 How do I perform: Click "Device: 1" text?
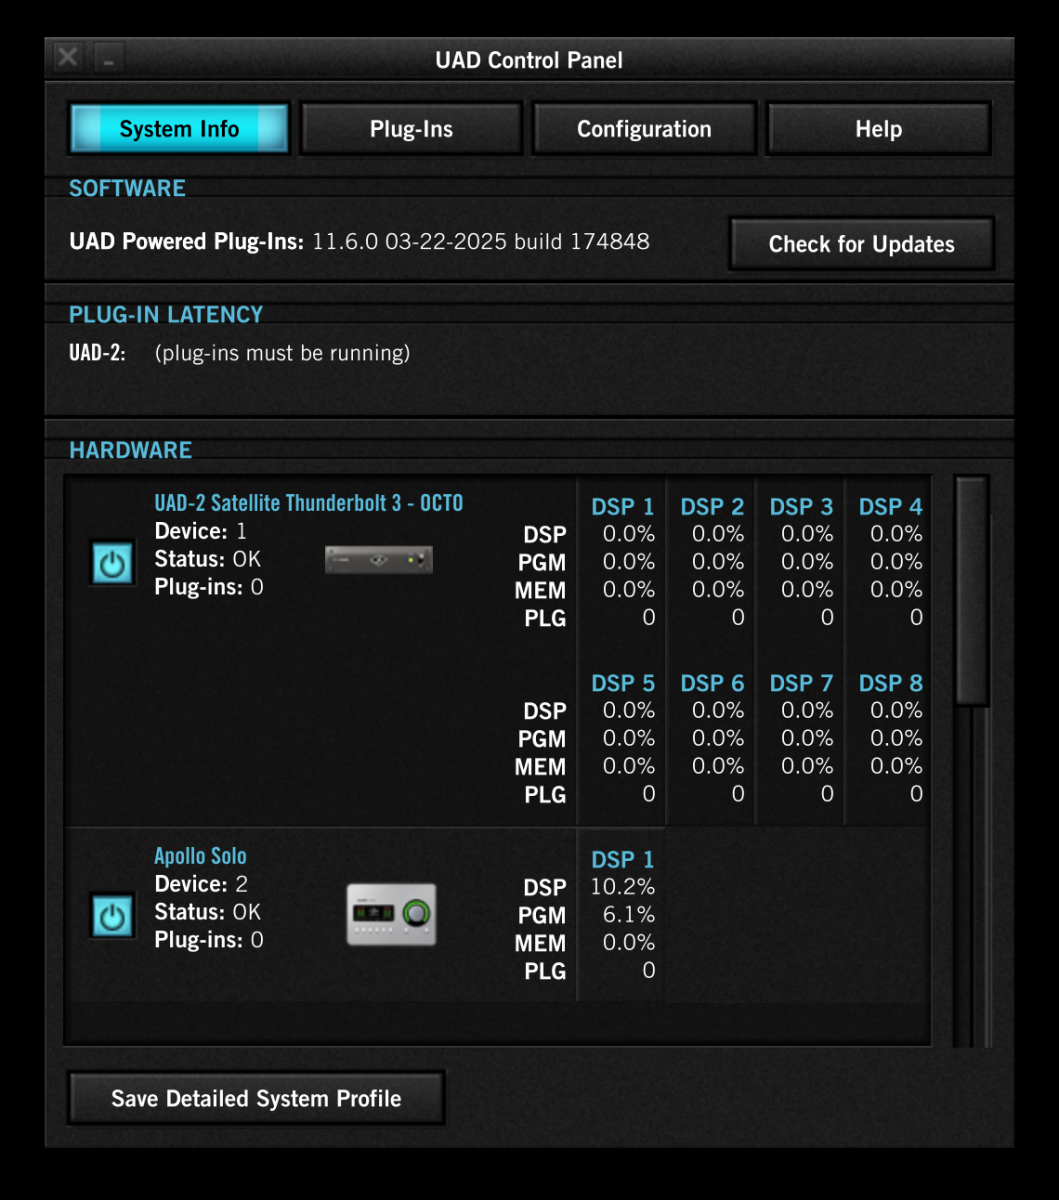pos(200,531)
